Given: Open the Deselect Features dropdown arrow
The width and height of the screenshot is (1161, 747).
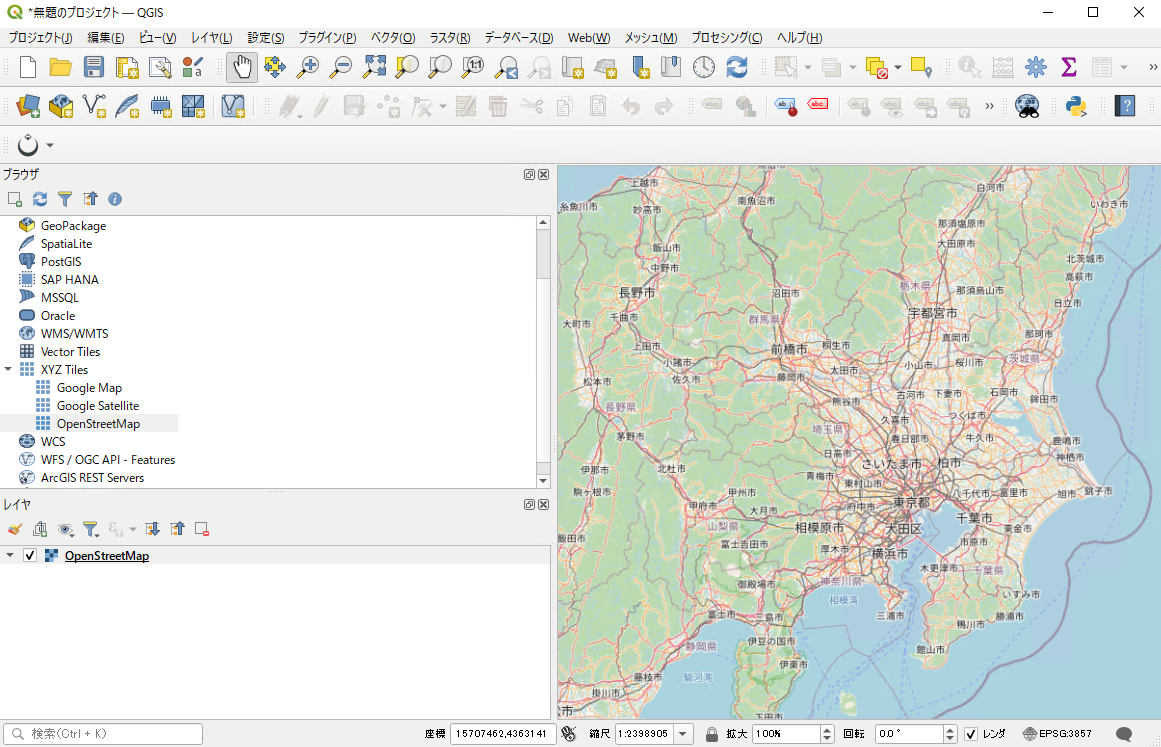Looking at the screenshot, I should [898, 67].
